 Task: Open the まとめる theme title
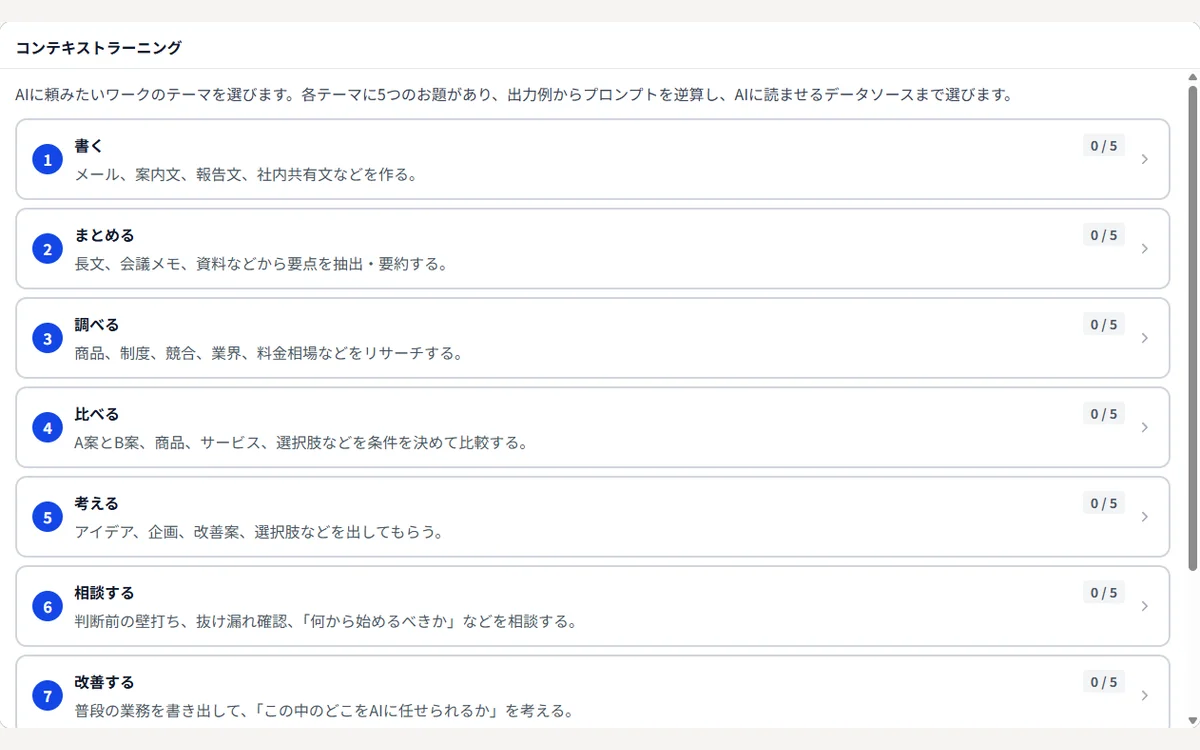click(x=104, y=235)
